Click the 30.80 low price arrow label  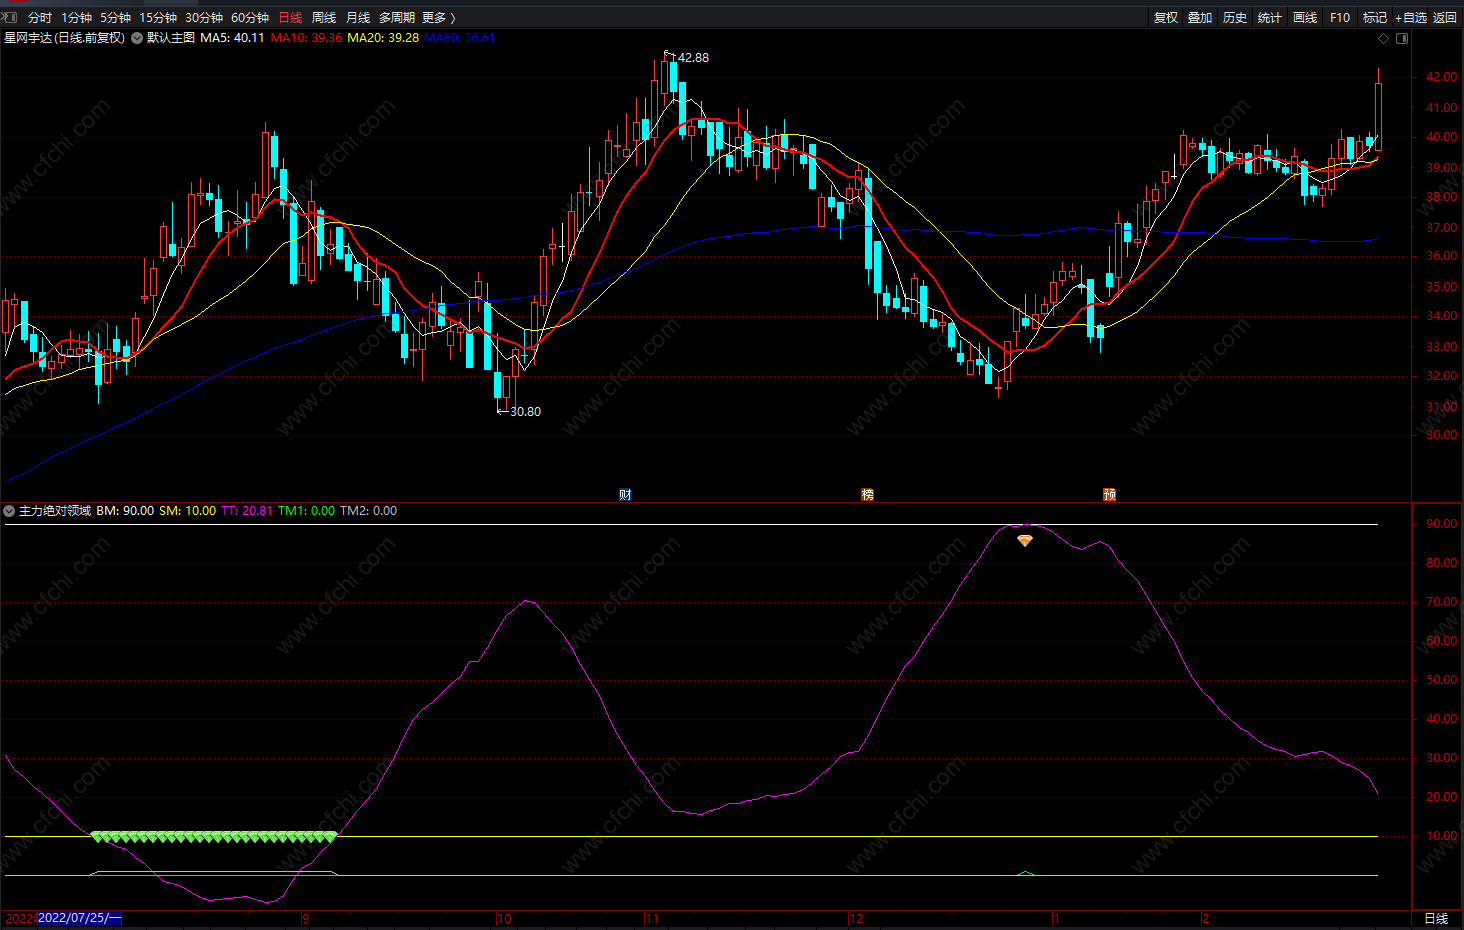click(x=524, y=412)
